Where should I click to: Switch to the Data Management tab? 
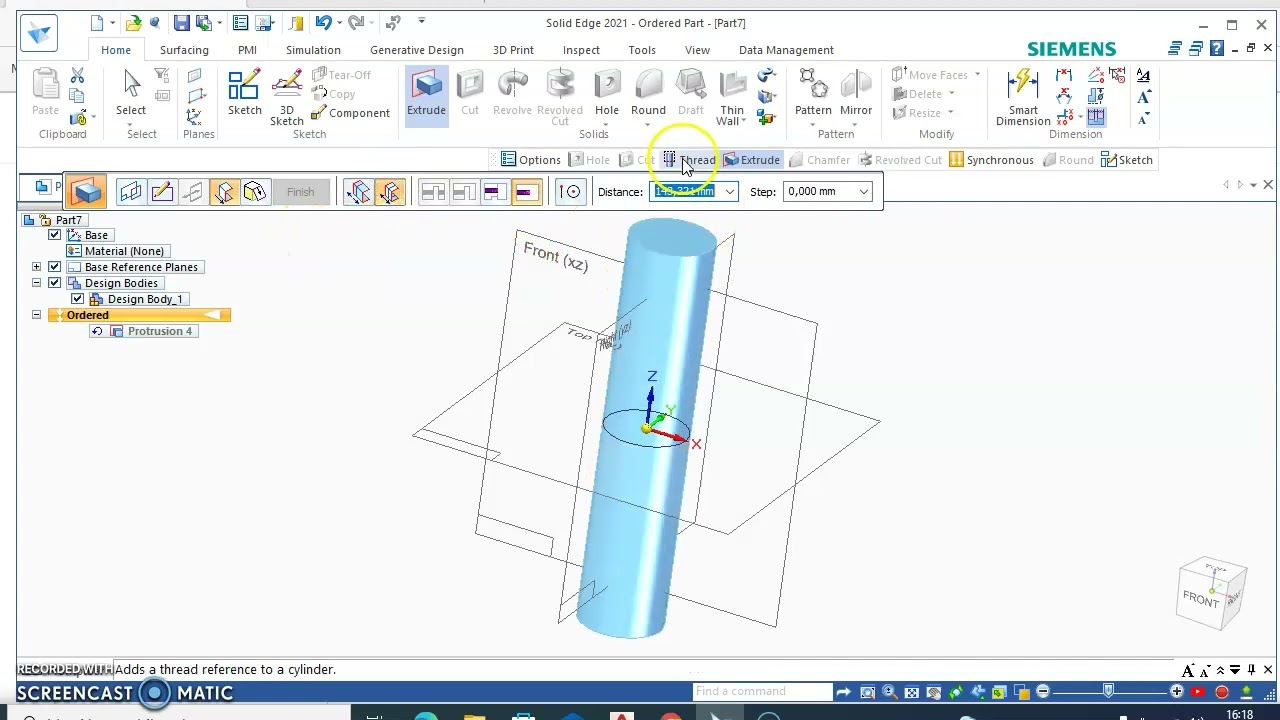[786, 50]
